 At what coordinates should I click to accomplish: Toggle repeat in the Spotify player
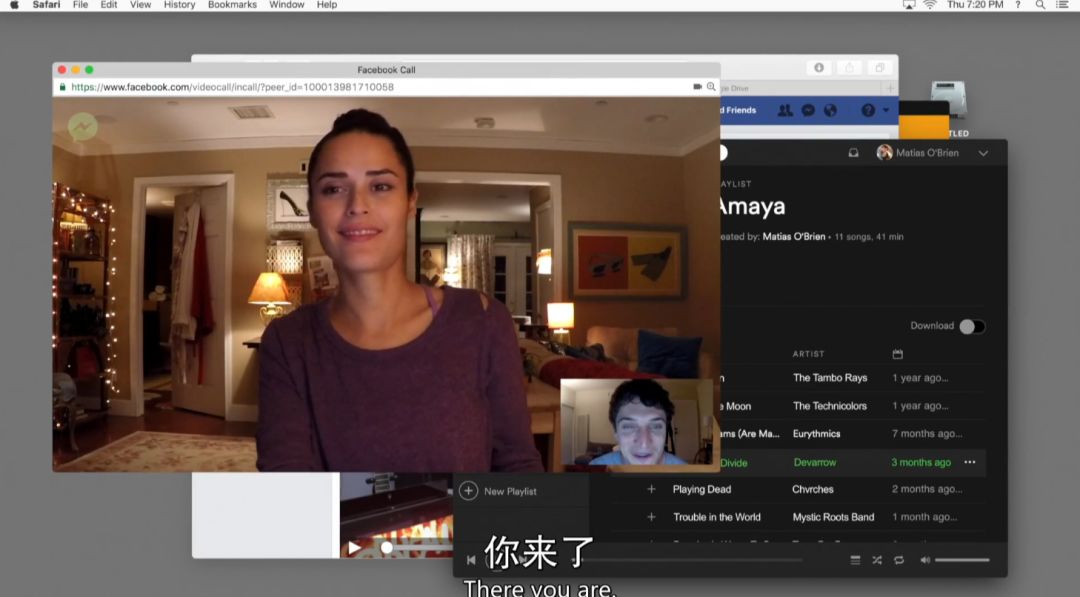[899, 560]
